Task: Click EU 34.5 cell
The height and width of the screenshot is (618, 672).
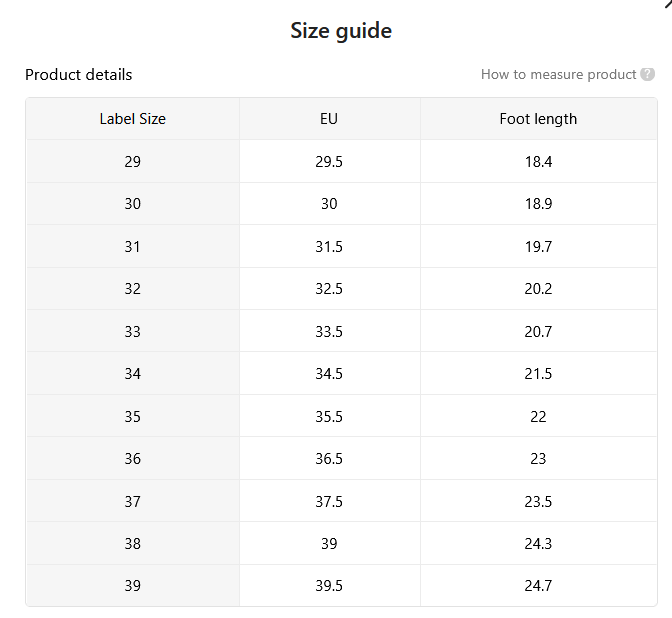Action: click(329, 373)
